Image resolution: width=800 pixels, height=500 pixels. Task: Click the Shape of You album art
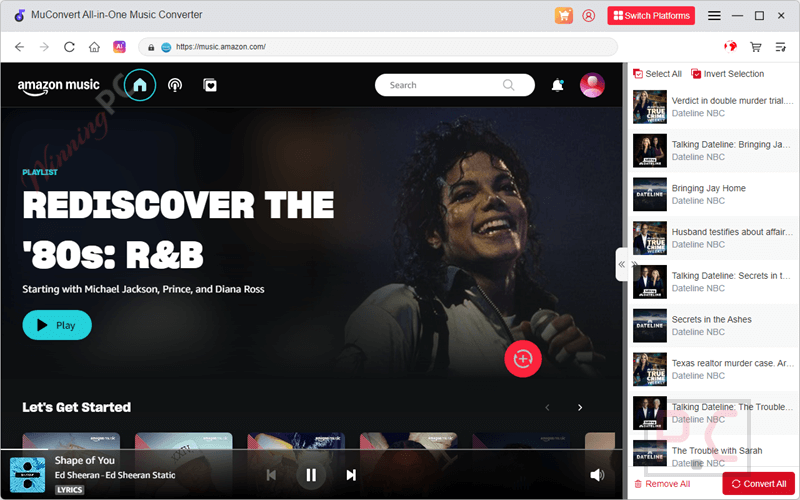point(27,475)
